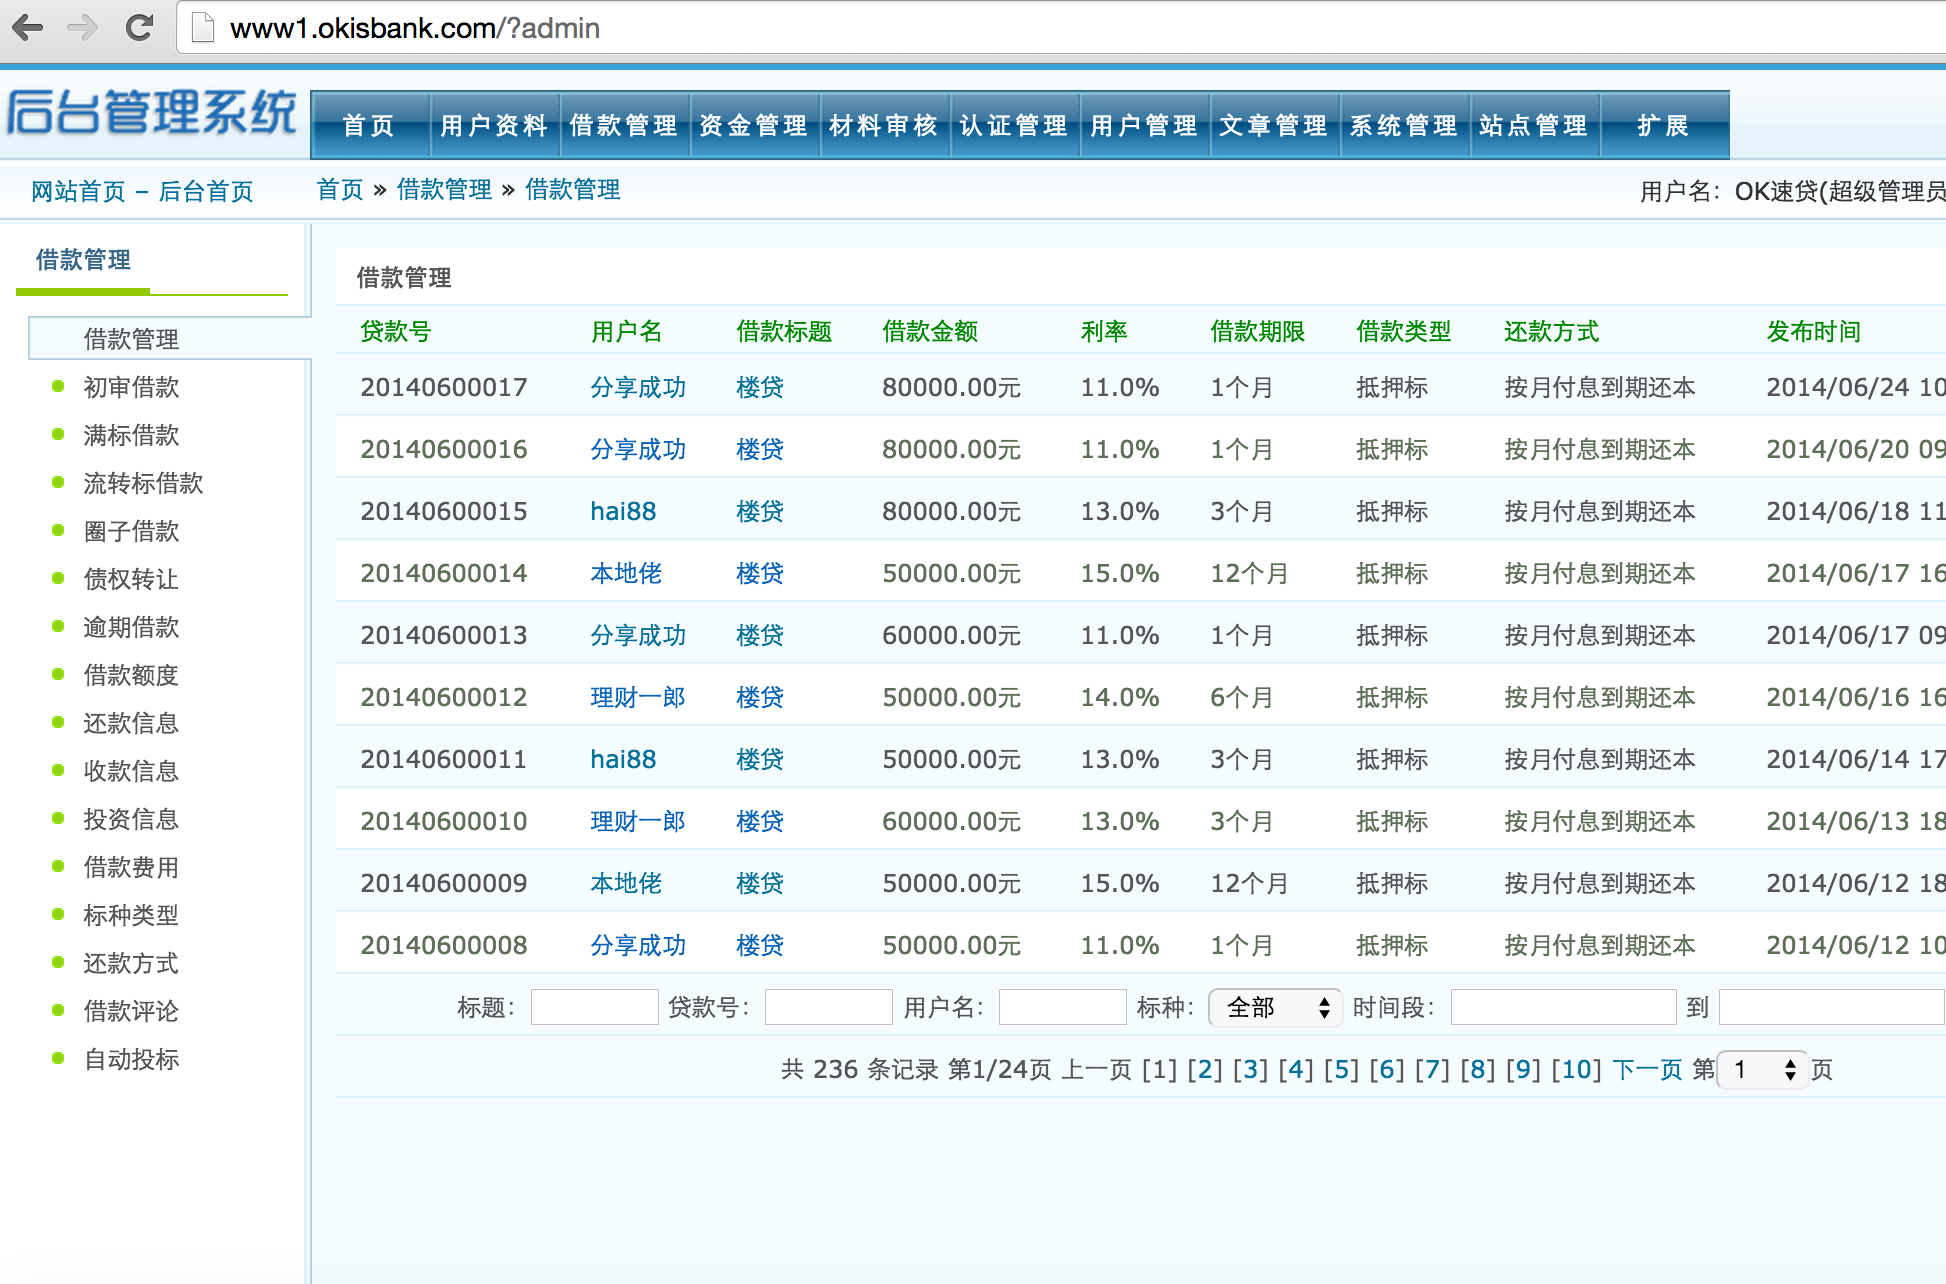
Task: Focus the 时间段 start date field
Action: (x=1564, y=1007)
